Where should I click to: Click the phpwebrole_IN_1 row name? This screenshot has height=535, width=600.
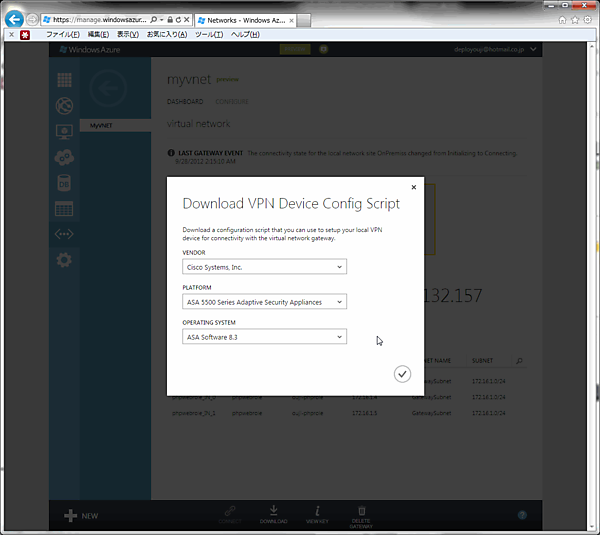coord(194,413)
